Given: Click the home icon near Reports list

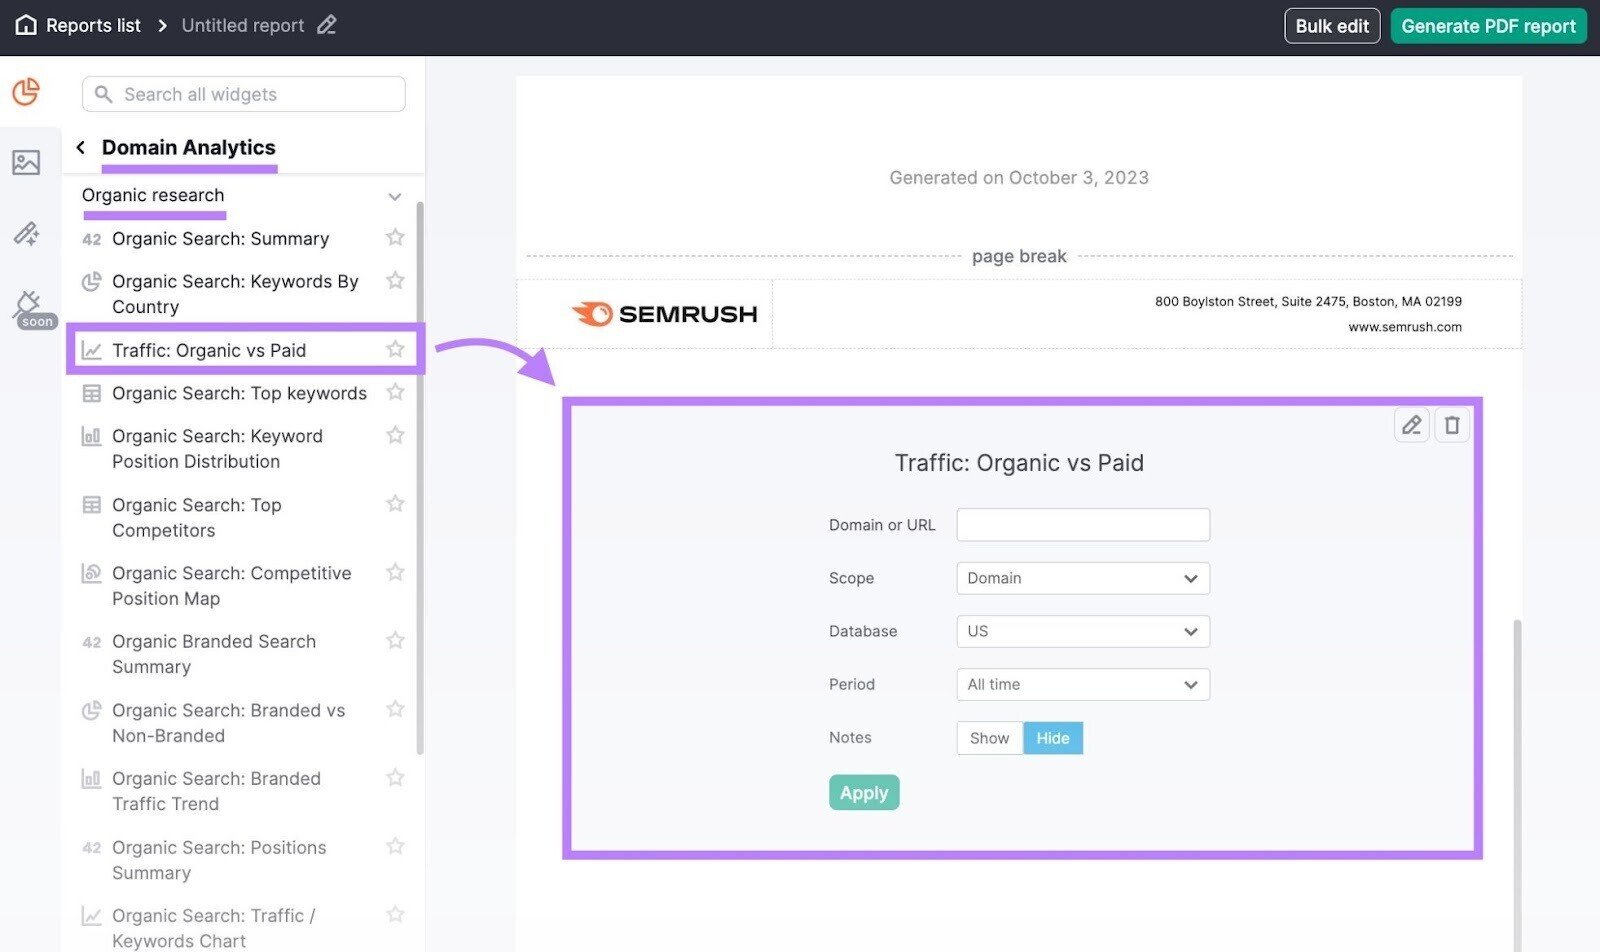Looking at the screenshot, I should (25, 25).
